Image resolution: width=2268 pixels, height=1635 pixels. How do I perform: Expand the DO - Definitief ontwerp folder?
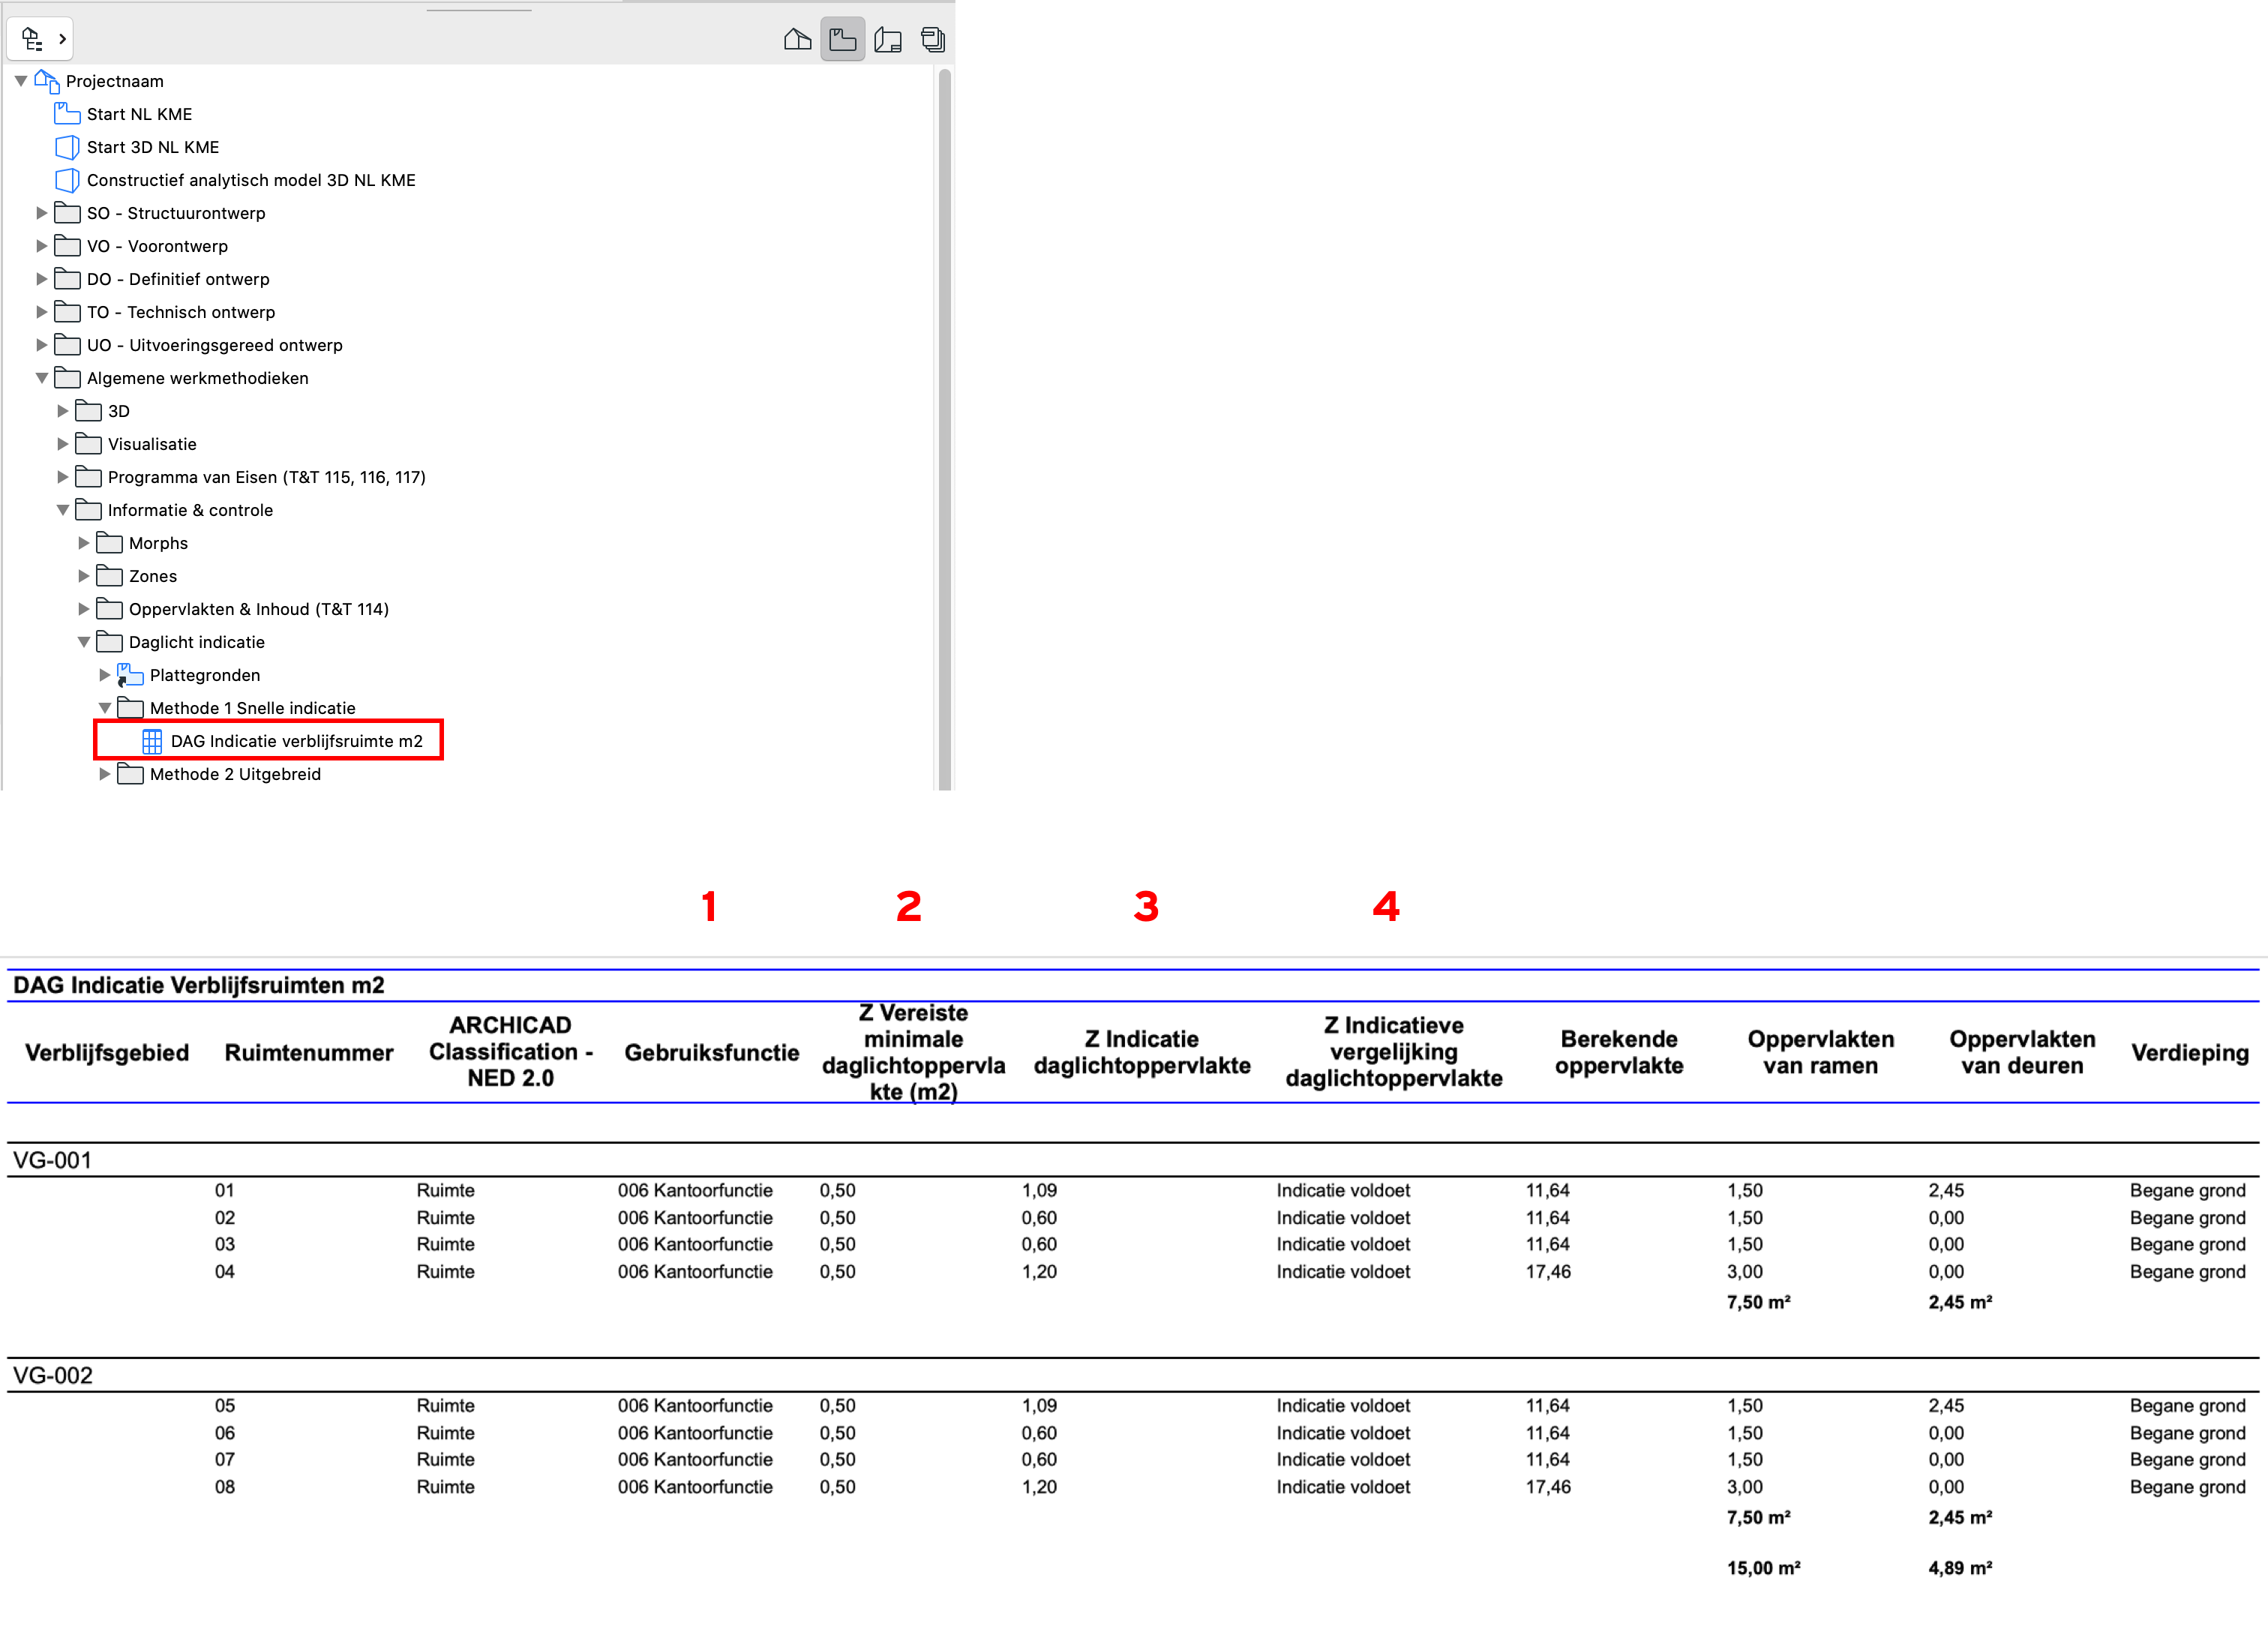(41, 279)
